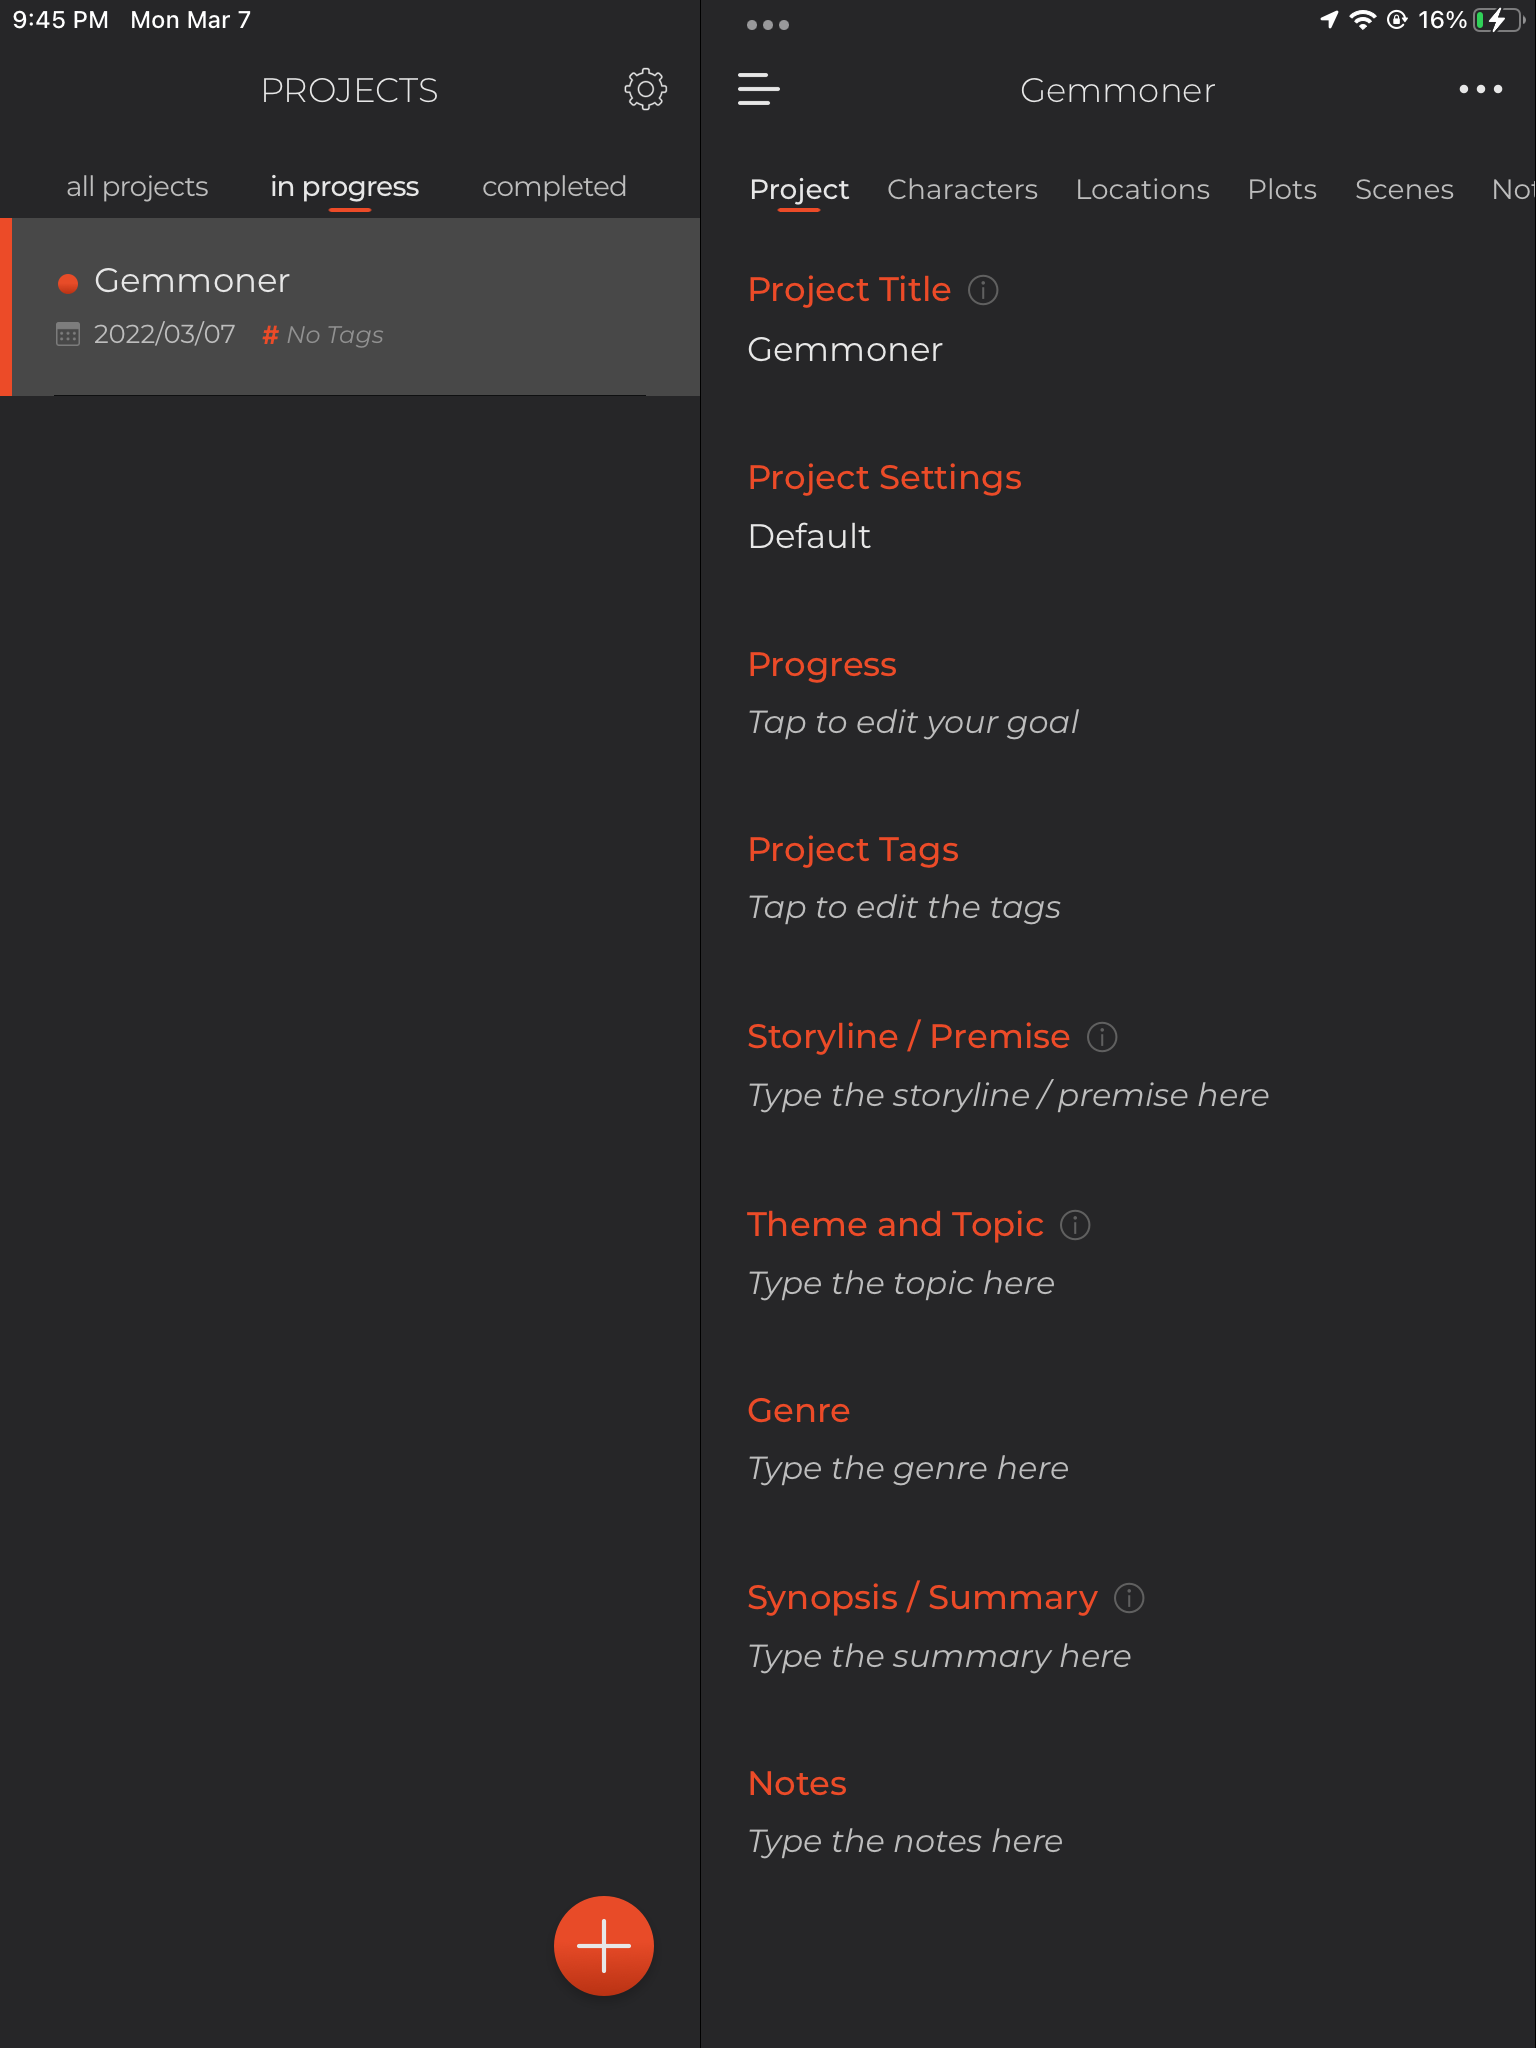Show Project Title info tooltip
The width and height of the screenshot is (1536, 2048).
(x=983, y=290)
